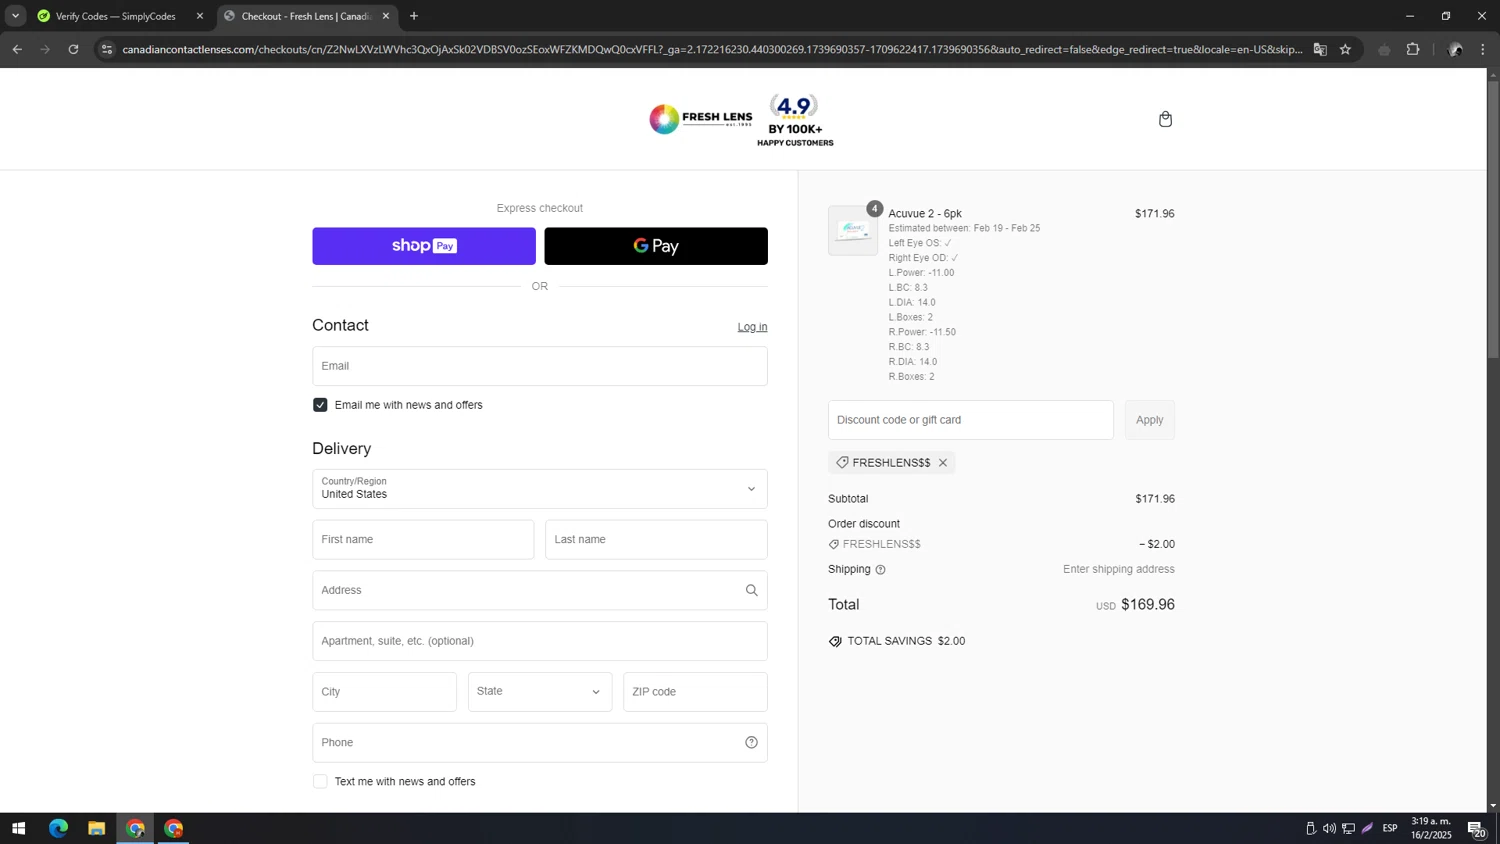The image size is (1500, 844).
Task: Open the State dropdown
Action: [x=540, y=692]
